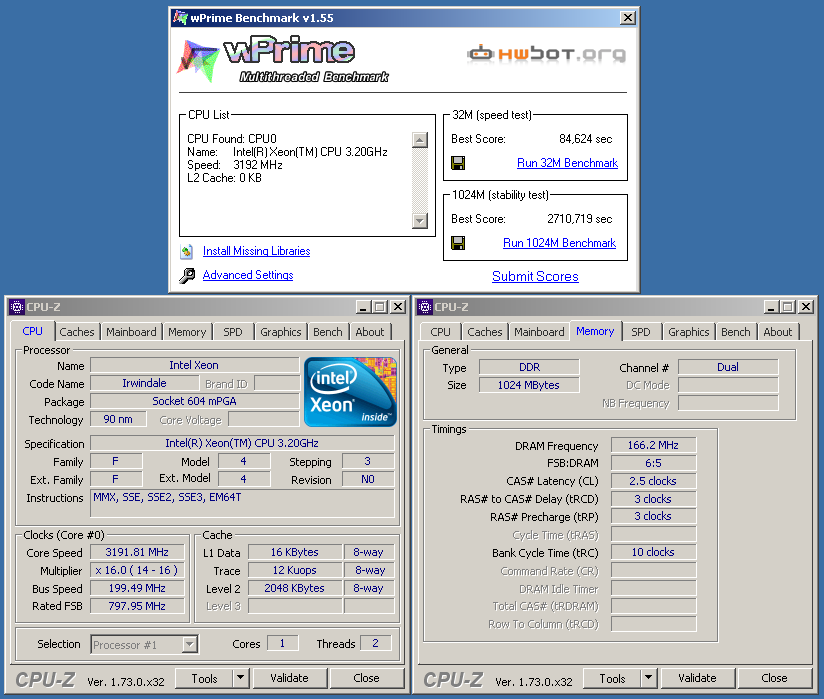Open Install Missing Libraries link
This screenshot has width=824, height=699.
coord(256,251)
